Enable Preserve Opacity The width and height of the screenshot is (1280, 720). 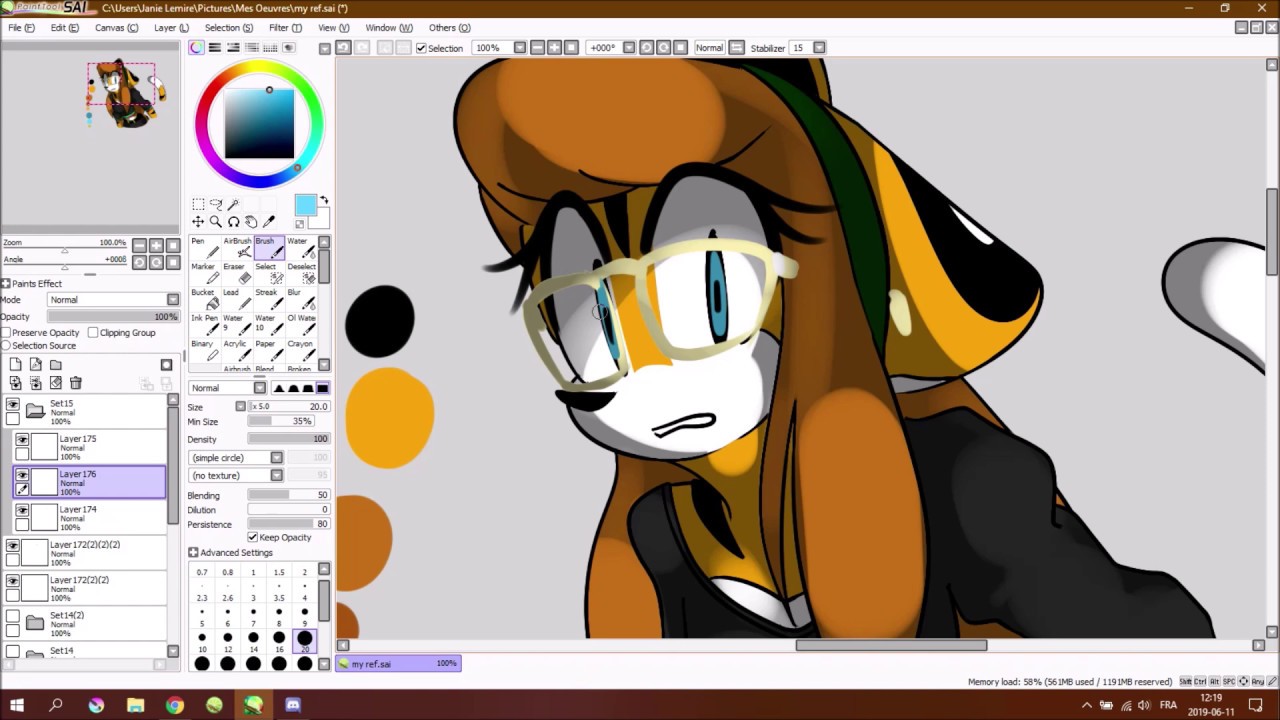[x=6, y=333]
